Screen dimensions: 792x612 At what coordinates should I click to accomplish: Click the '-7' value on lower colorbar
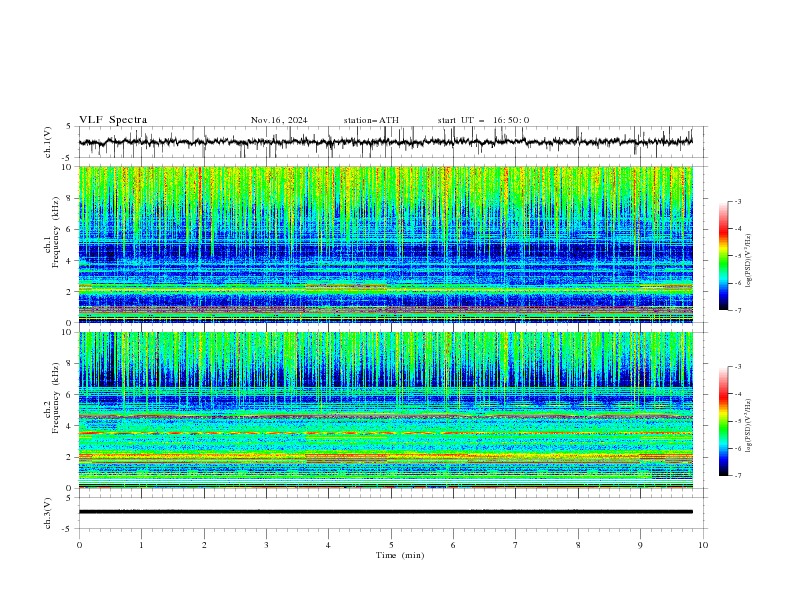coord(737,476)
